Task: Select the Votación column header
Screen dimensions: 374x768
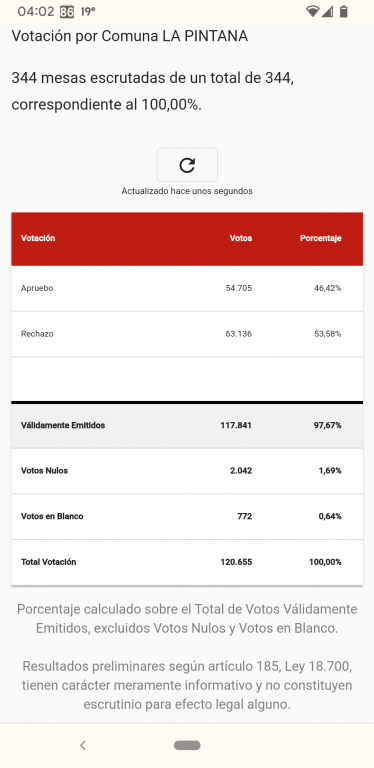Action: 38,239
